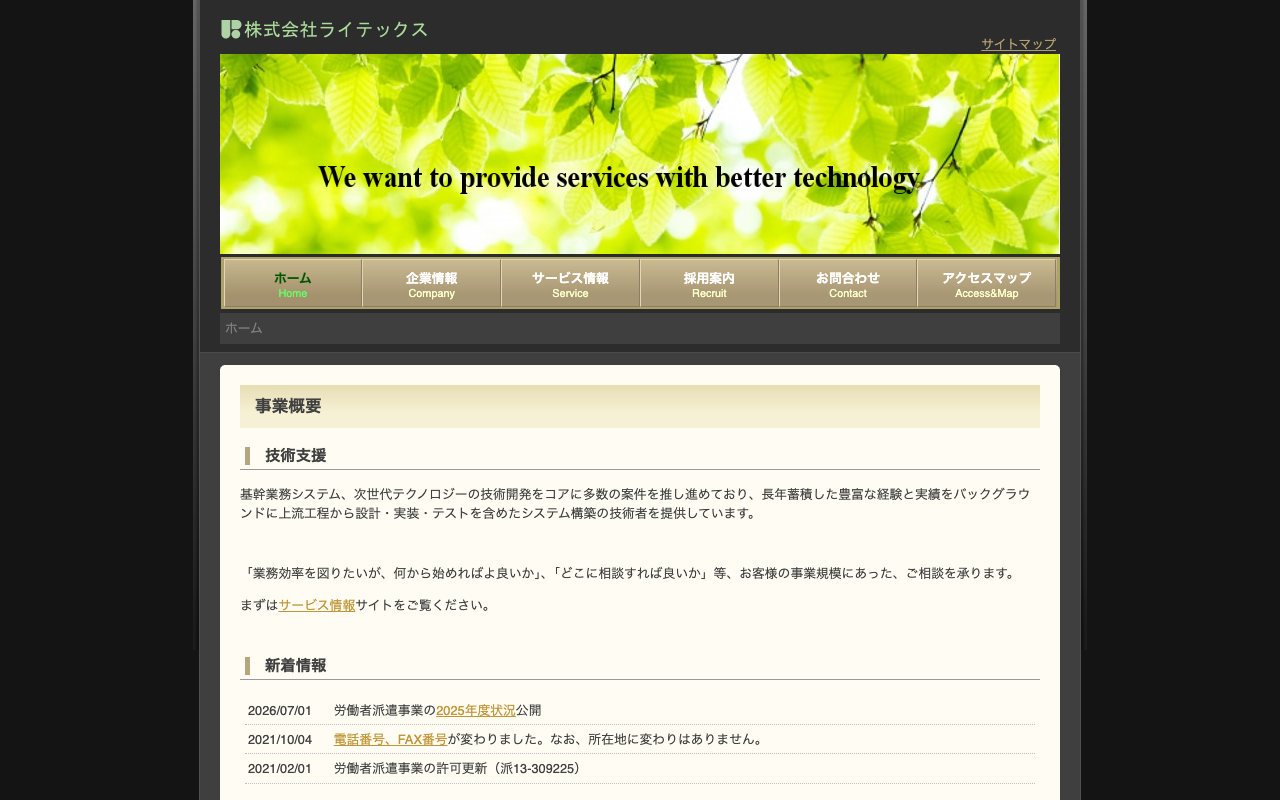
Task: Select the ホーム Home navigation tab
Action: tap(293, 283)
